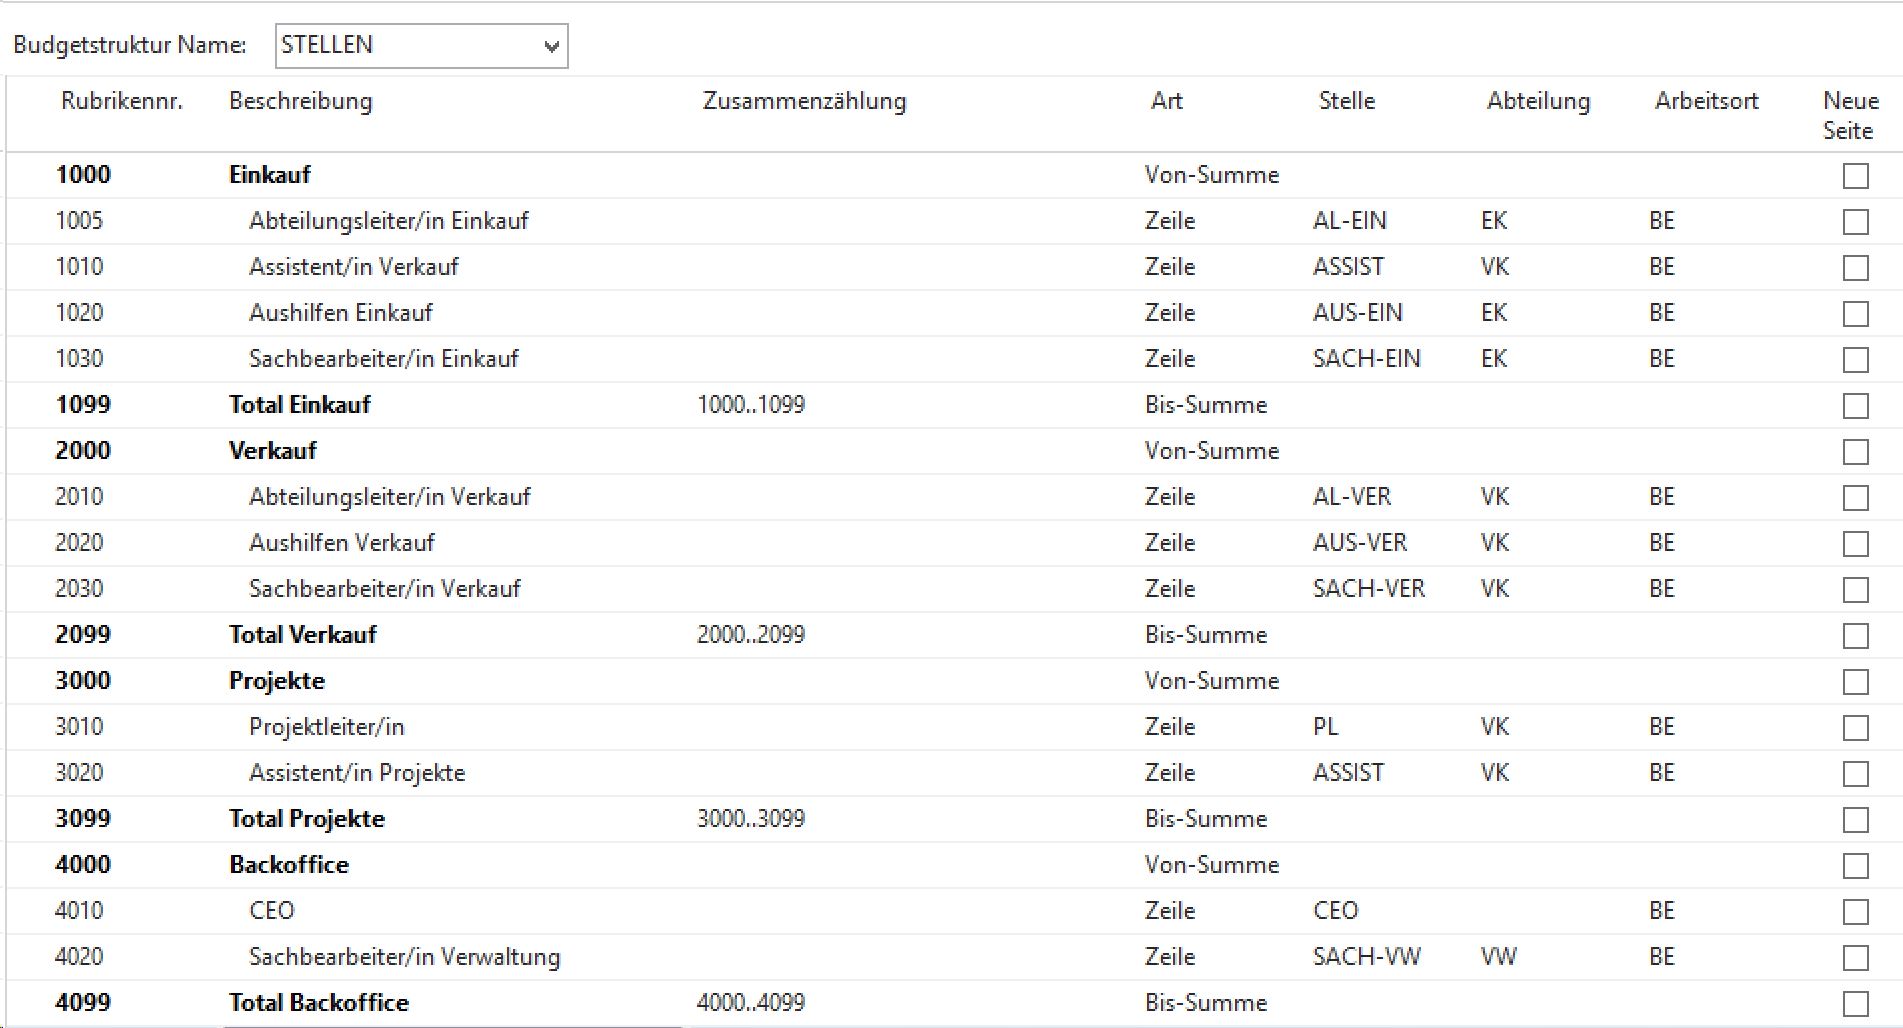Tick Neue Seite checkbox for Einkauf row
This screenshot has height=1028, width=1903.
coord(1855,176)
